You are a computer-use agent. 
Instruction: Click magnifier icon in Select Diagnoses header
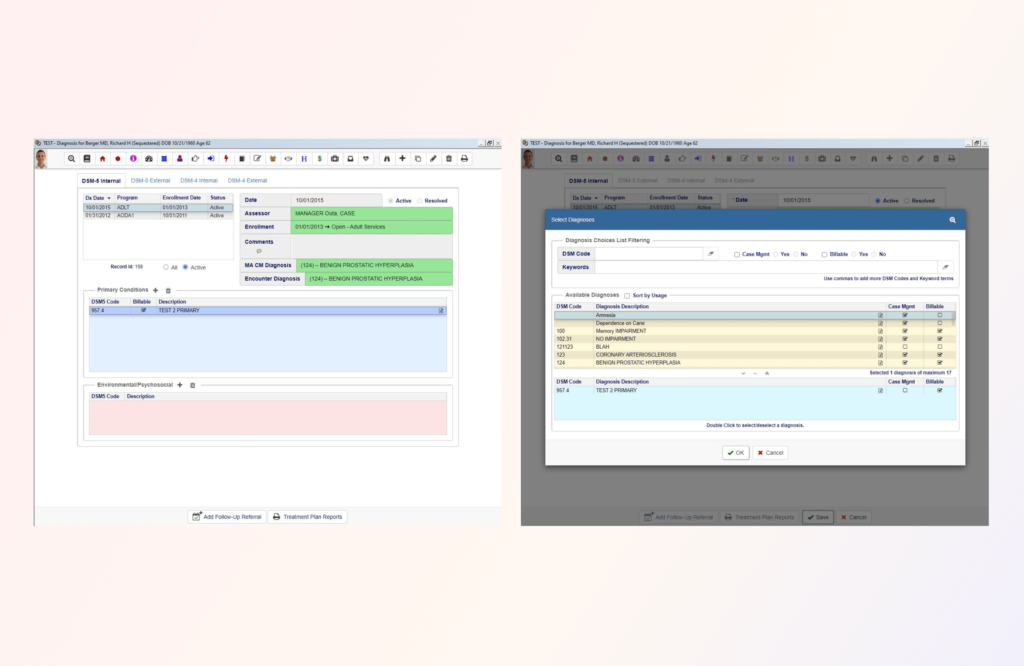coord(952,219)
